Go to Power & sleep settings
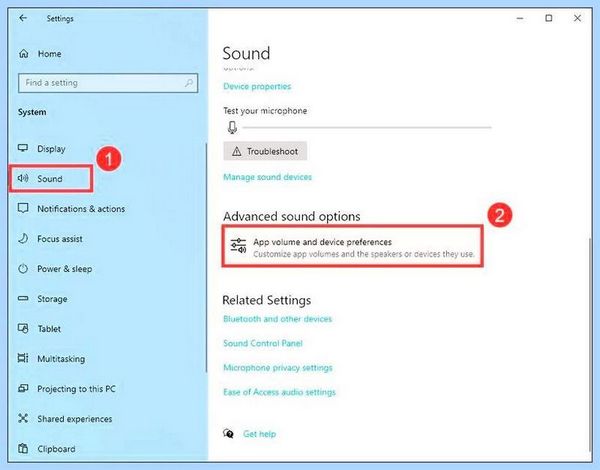The image size is (600, 470). pos(65,269)
